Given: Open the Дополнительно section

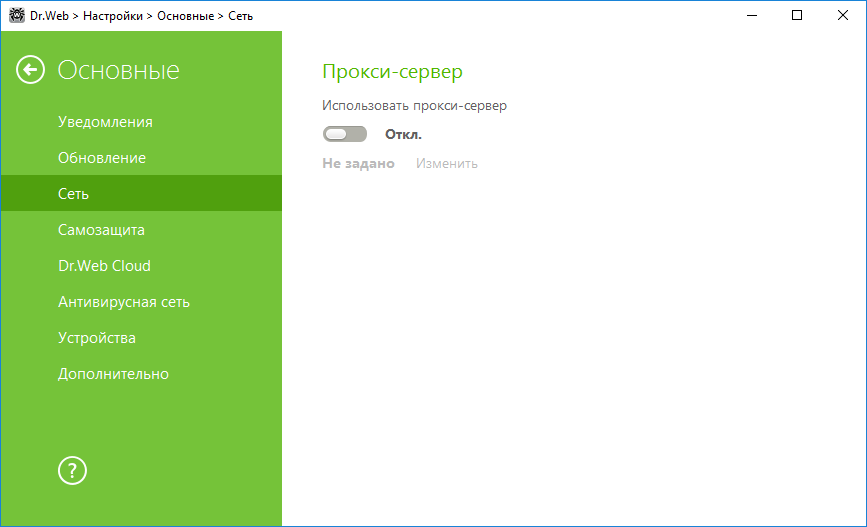Looking at the screenshot, I should point(141,374).
